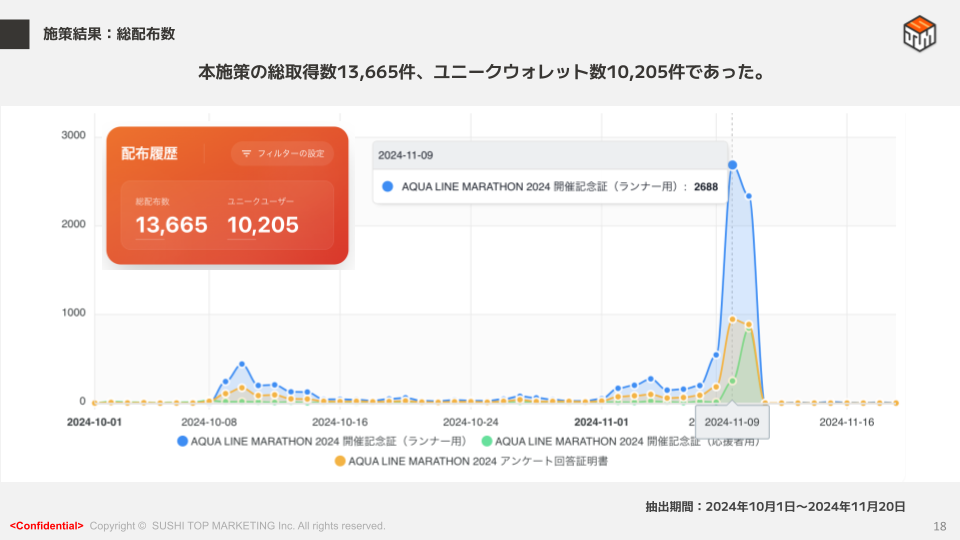Click the page number 18
The width and height of the screenshot is (960, 540).
tap(940, 526)
